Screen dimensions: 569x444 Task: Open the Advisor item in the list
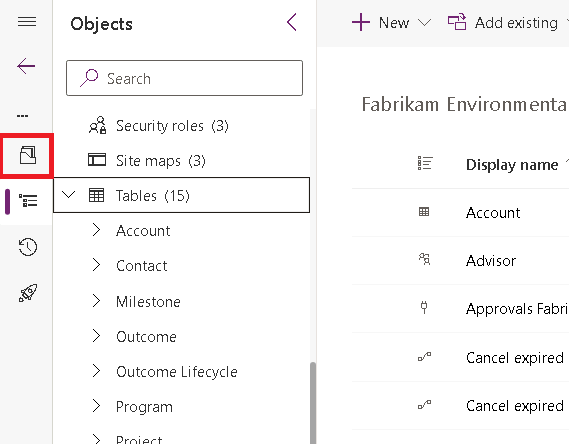coord(491,261)
